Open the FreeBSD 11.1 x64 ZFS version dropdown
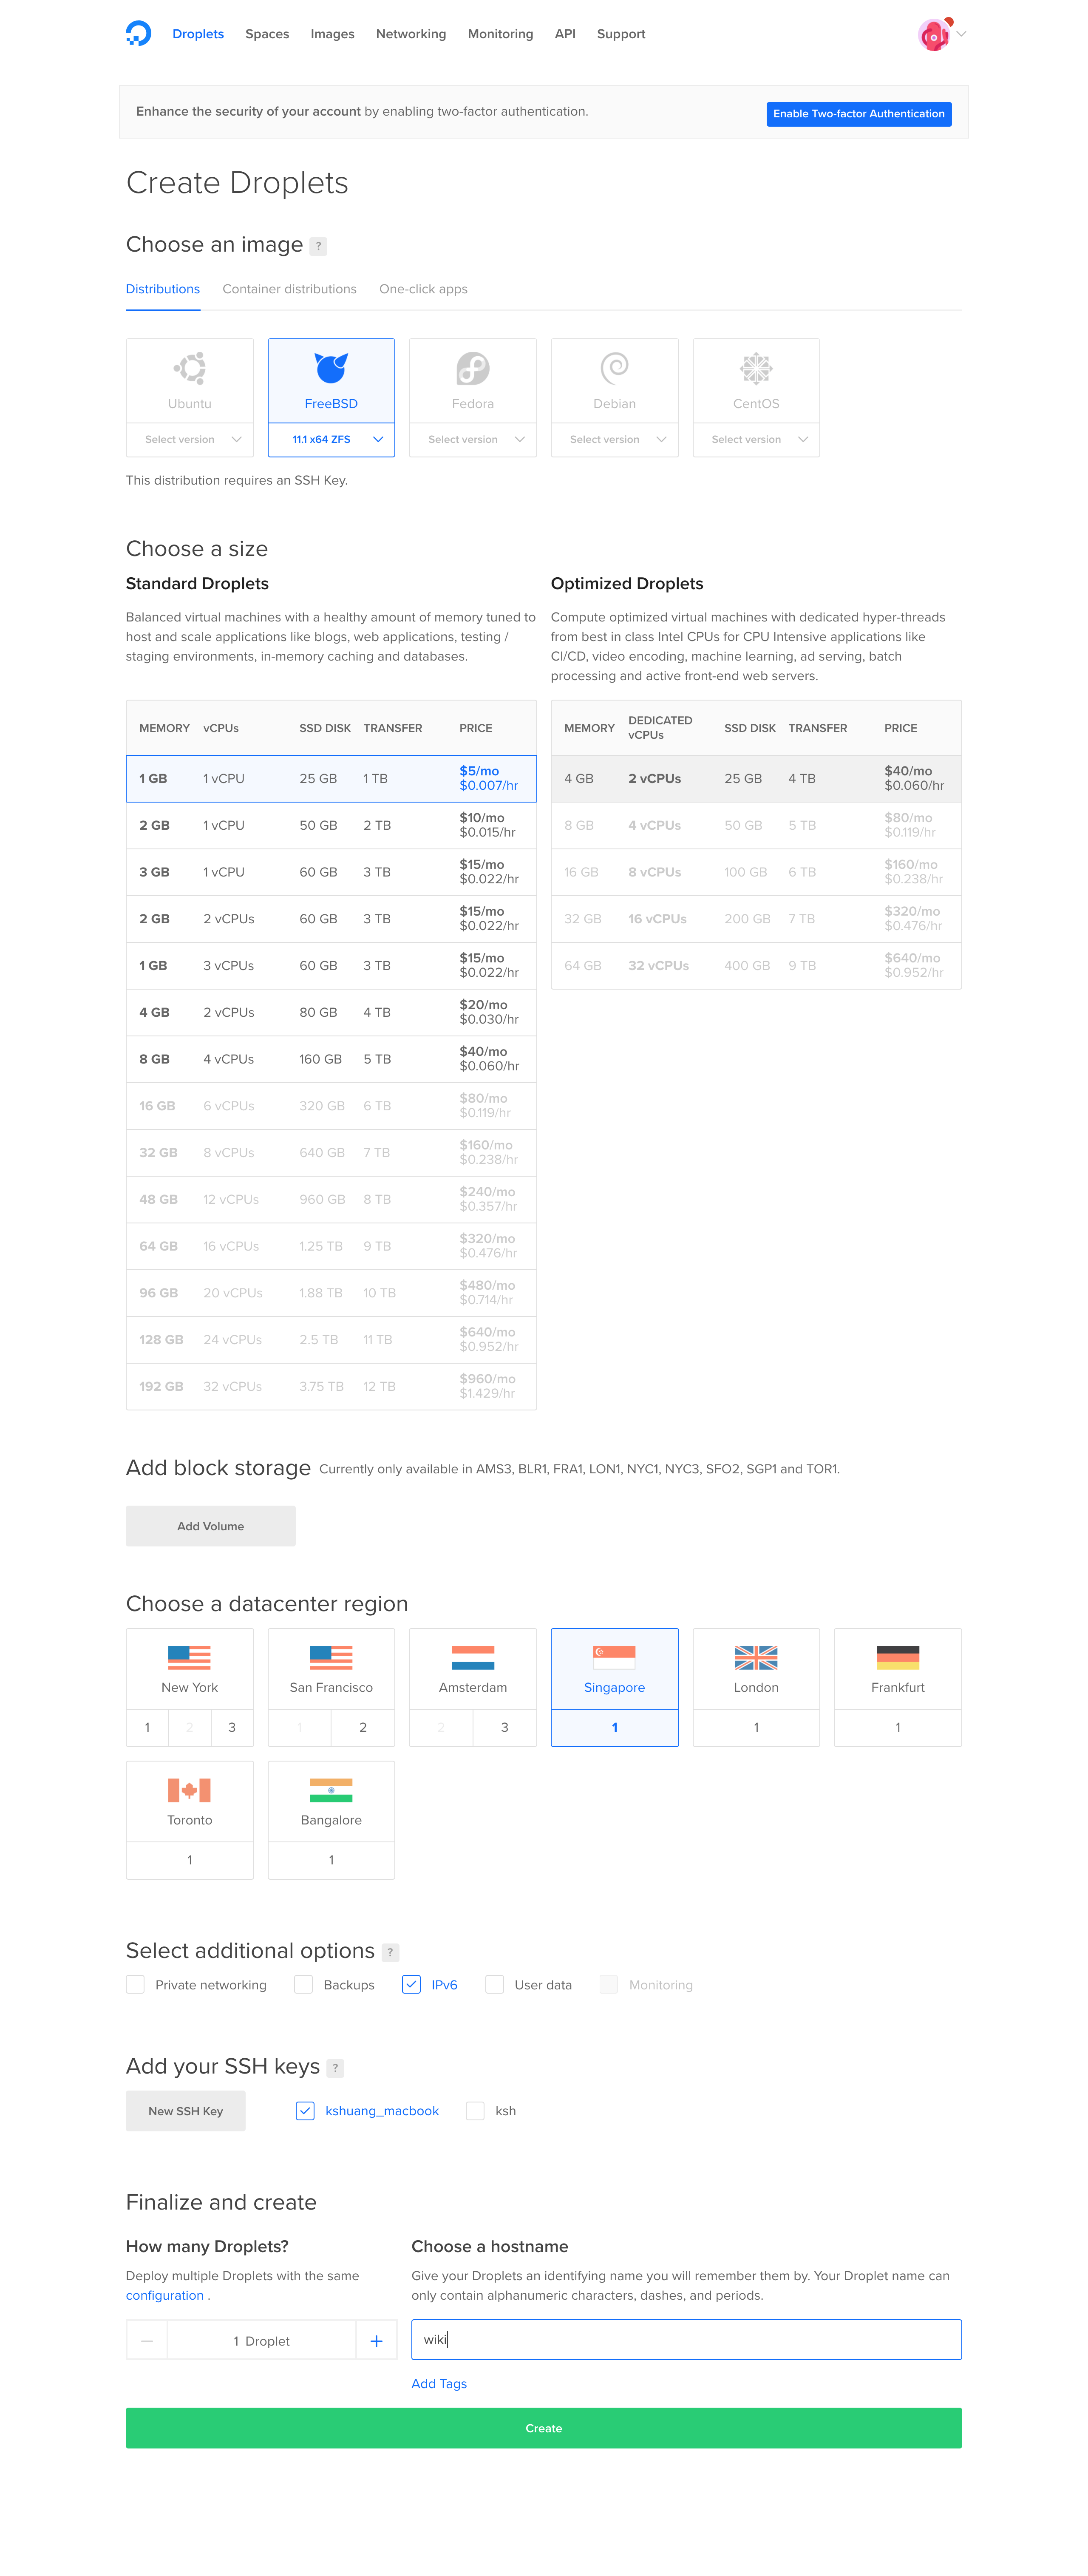The height and width of the screenshot is (2576, 1088). [x=331, y=440]
